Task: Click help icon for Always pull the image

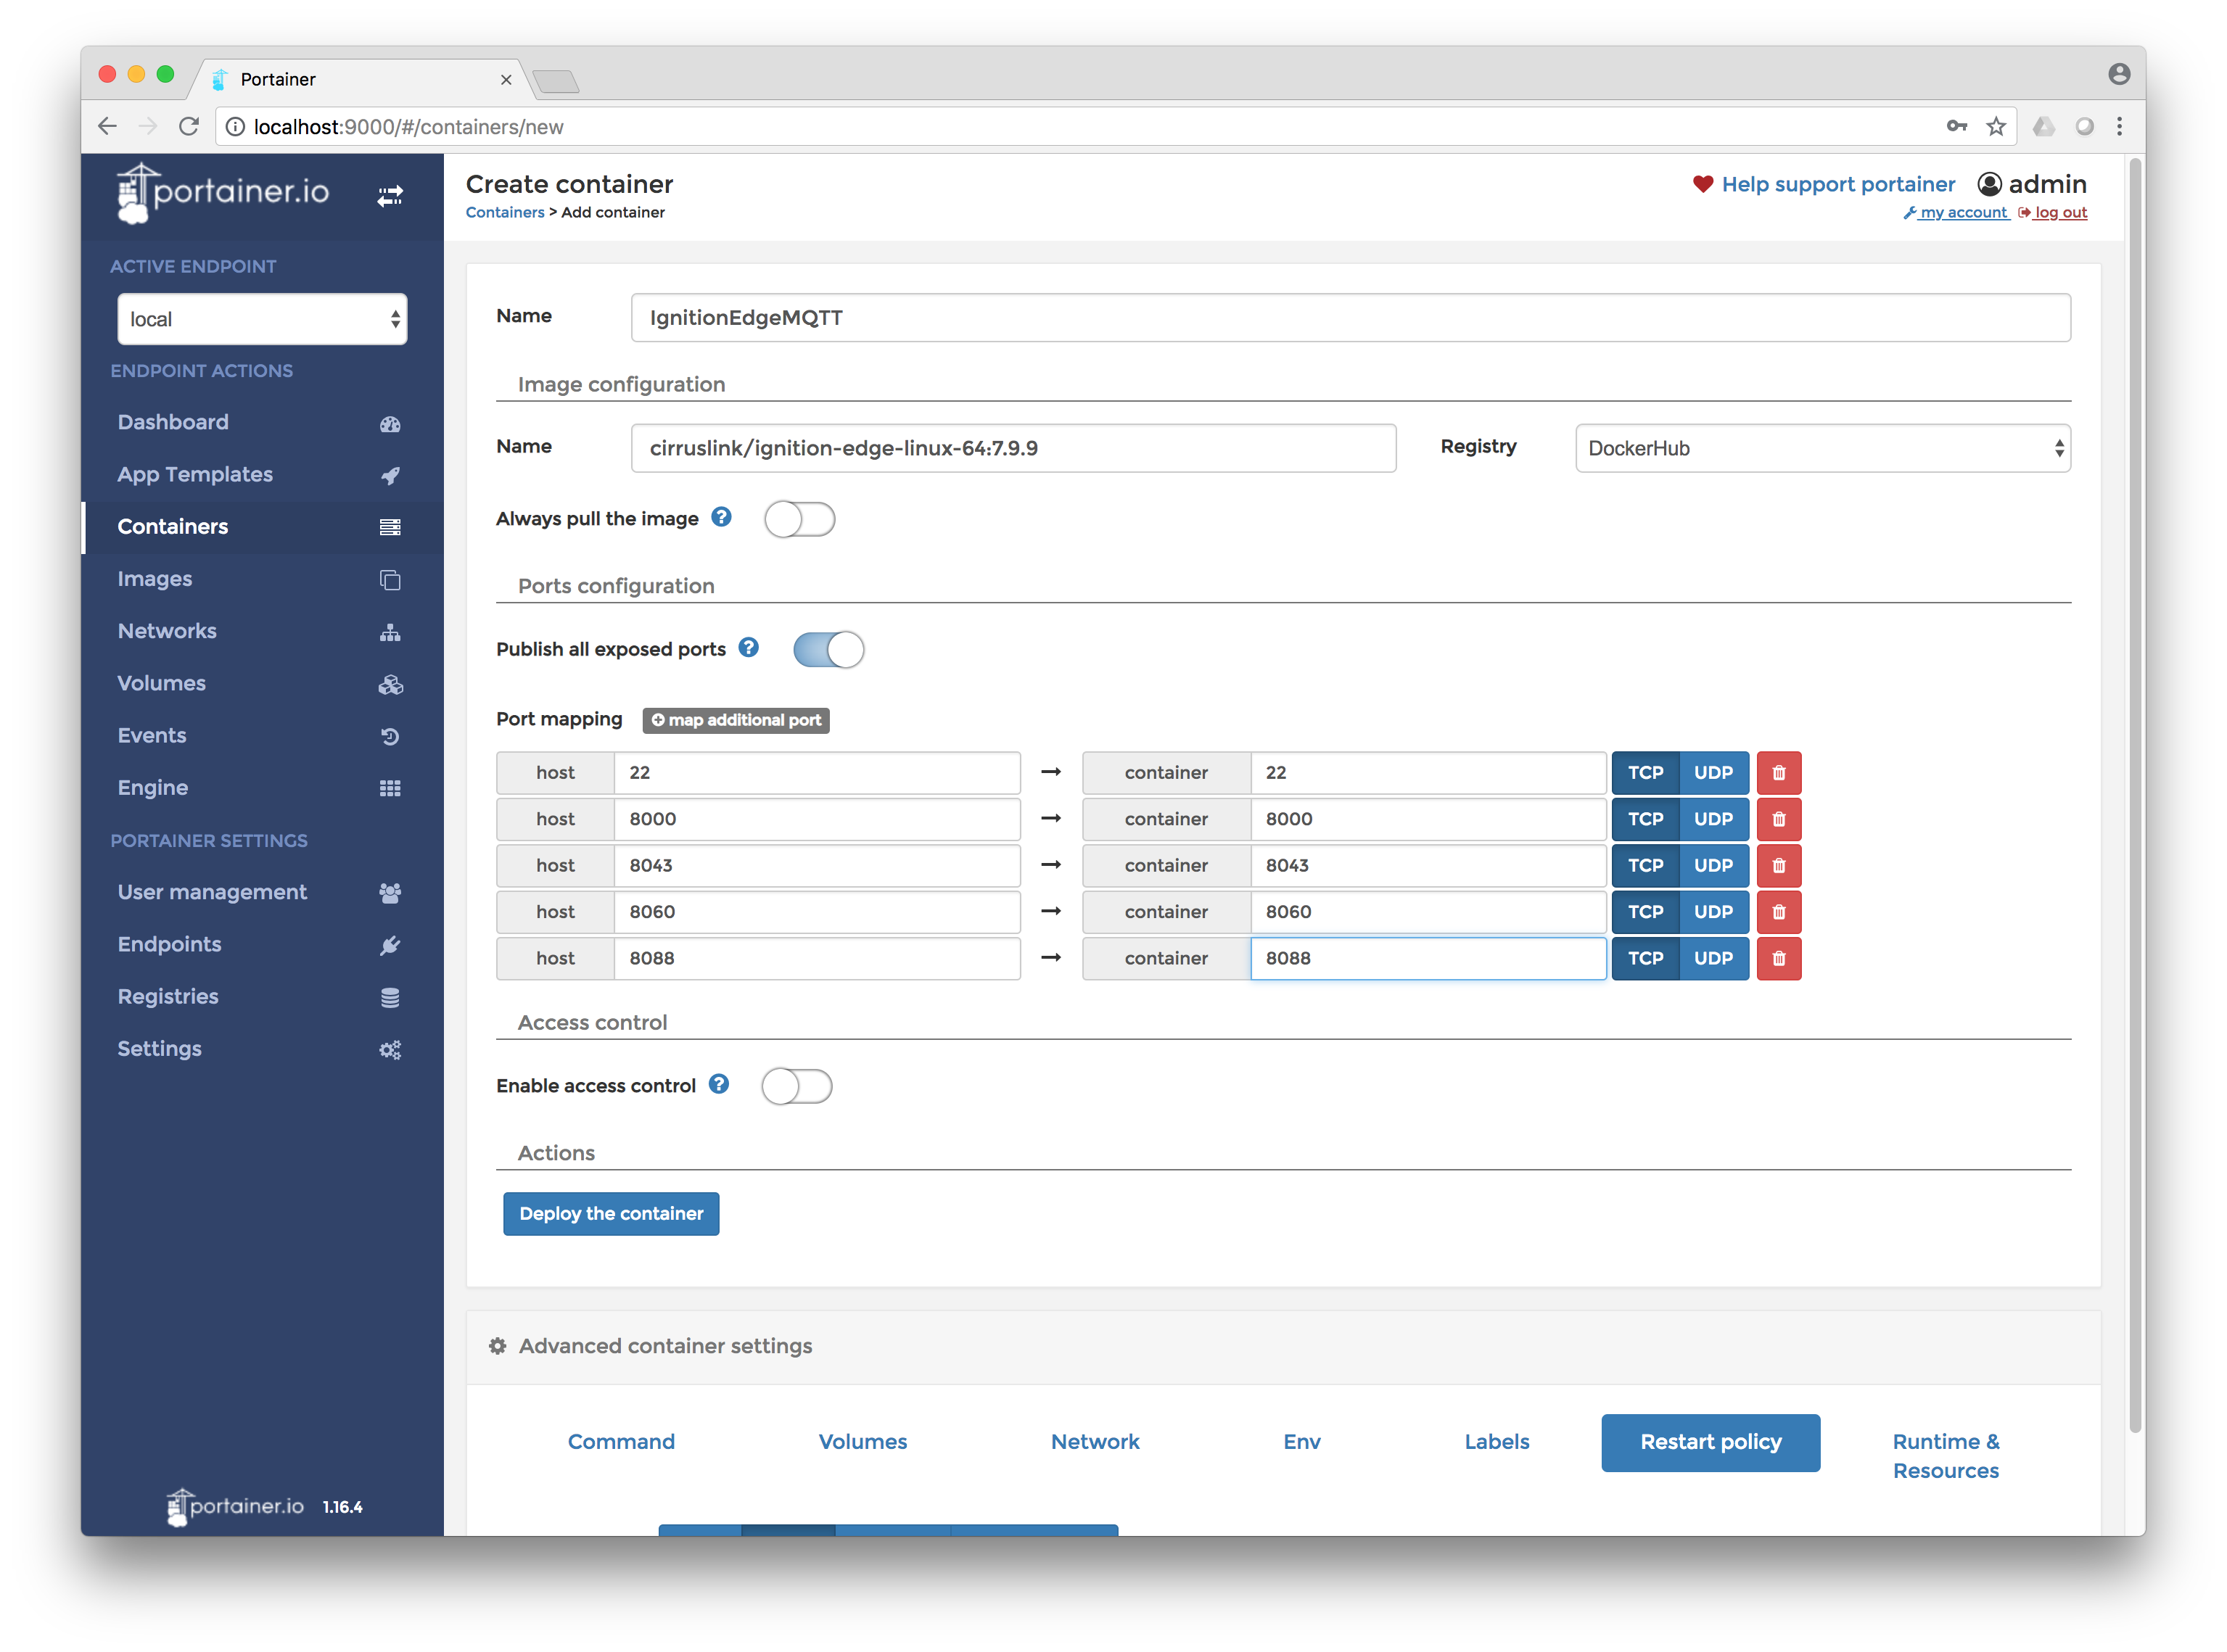Action: tap(721, 517)
